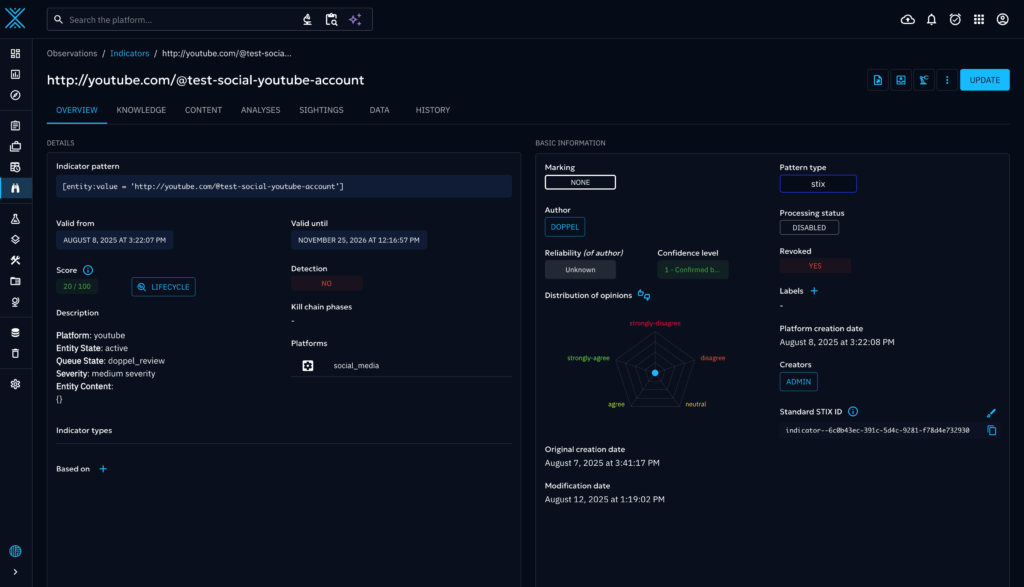Open the three-dot more actions menu
Viewport: 1024px width, 587px height.
[x=946, y=80]
